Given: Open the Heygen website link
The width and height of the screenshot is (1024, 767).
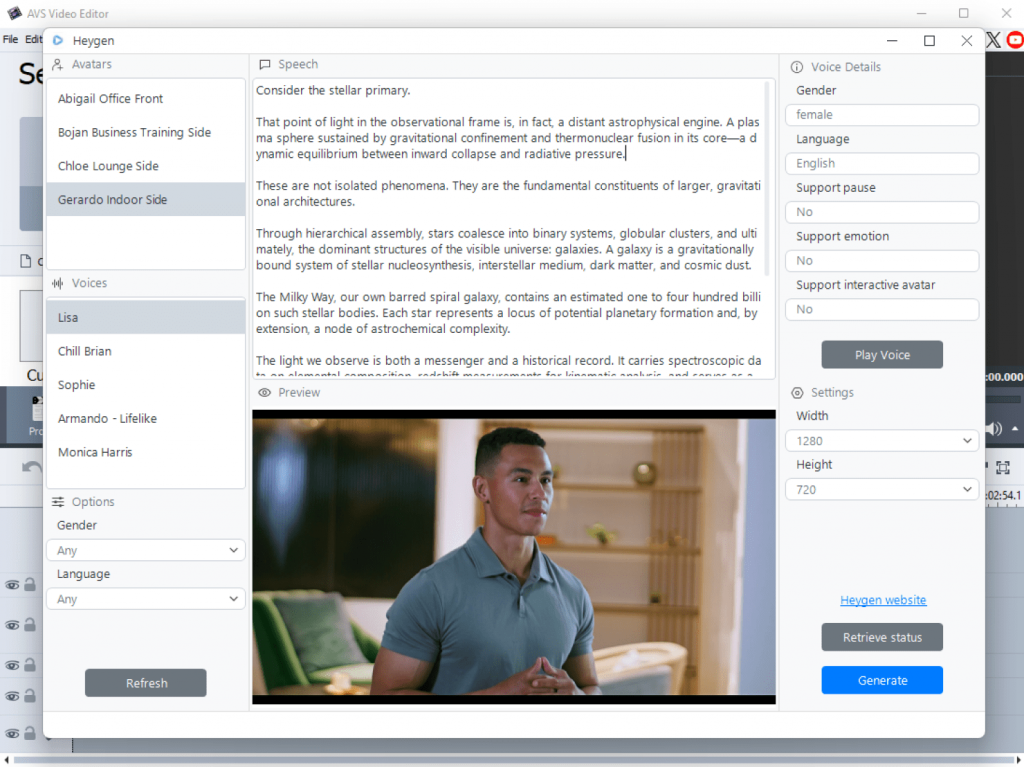Looking at the screenshot, I should (883, 600).
